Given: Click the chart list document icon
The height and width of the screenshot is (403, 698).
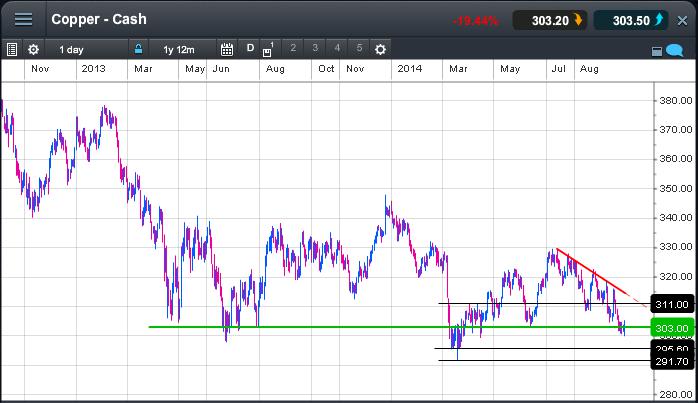Looking at the screenshot, I should pyautogui.click(x=12, y=49).
